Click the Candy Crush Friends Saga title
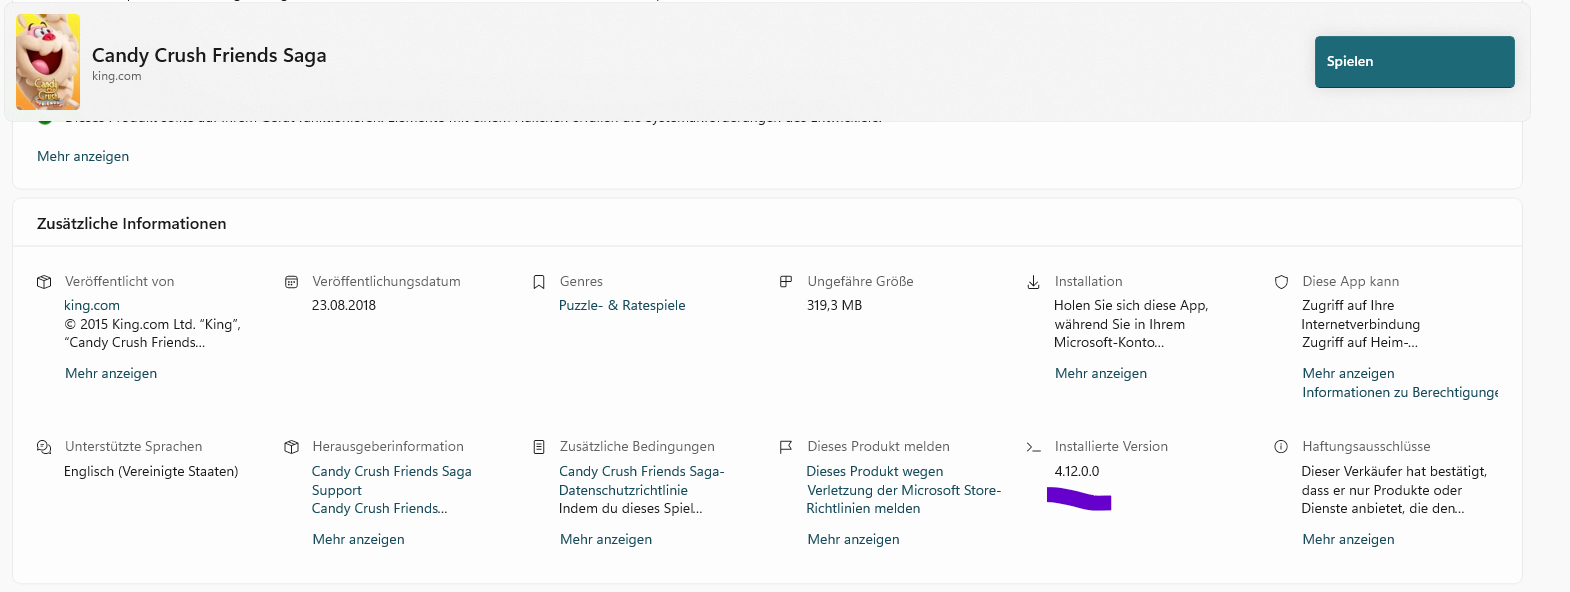Screen dimensions: 1570x592 coord(209,55)
